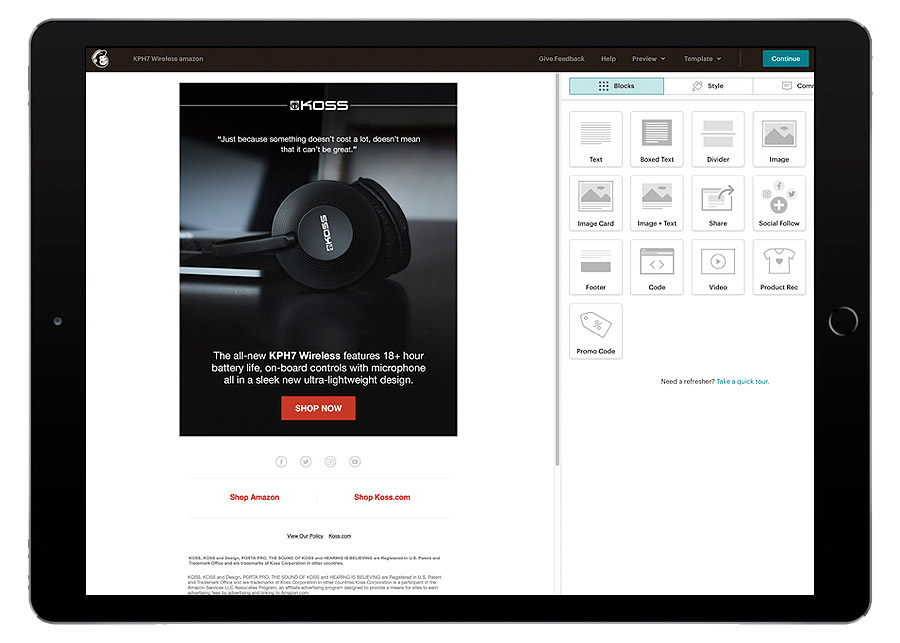Click the Continue button
The image size is (900, 643).
coord(785,59)
